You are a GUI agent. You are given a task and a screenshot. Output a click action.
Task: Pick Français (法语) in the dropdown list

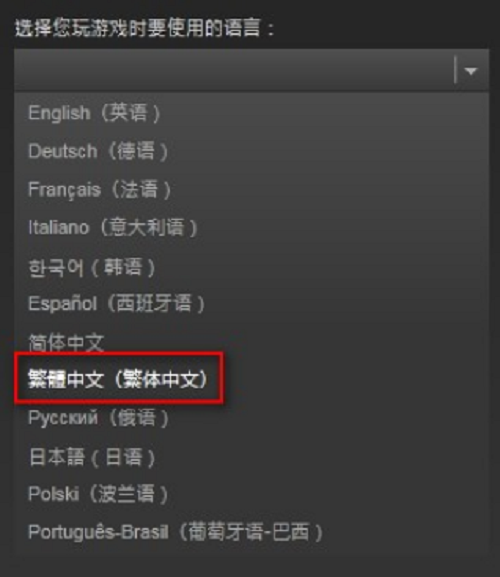pyautogui.click(x=251, y=190)
